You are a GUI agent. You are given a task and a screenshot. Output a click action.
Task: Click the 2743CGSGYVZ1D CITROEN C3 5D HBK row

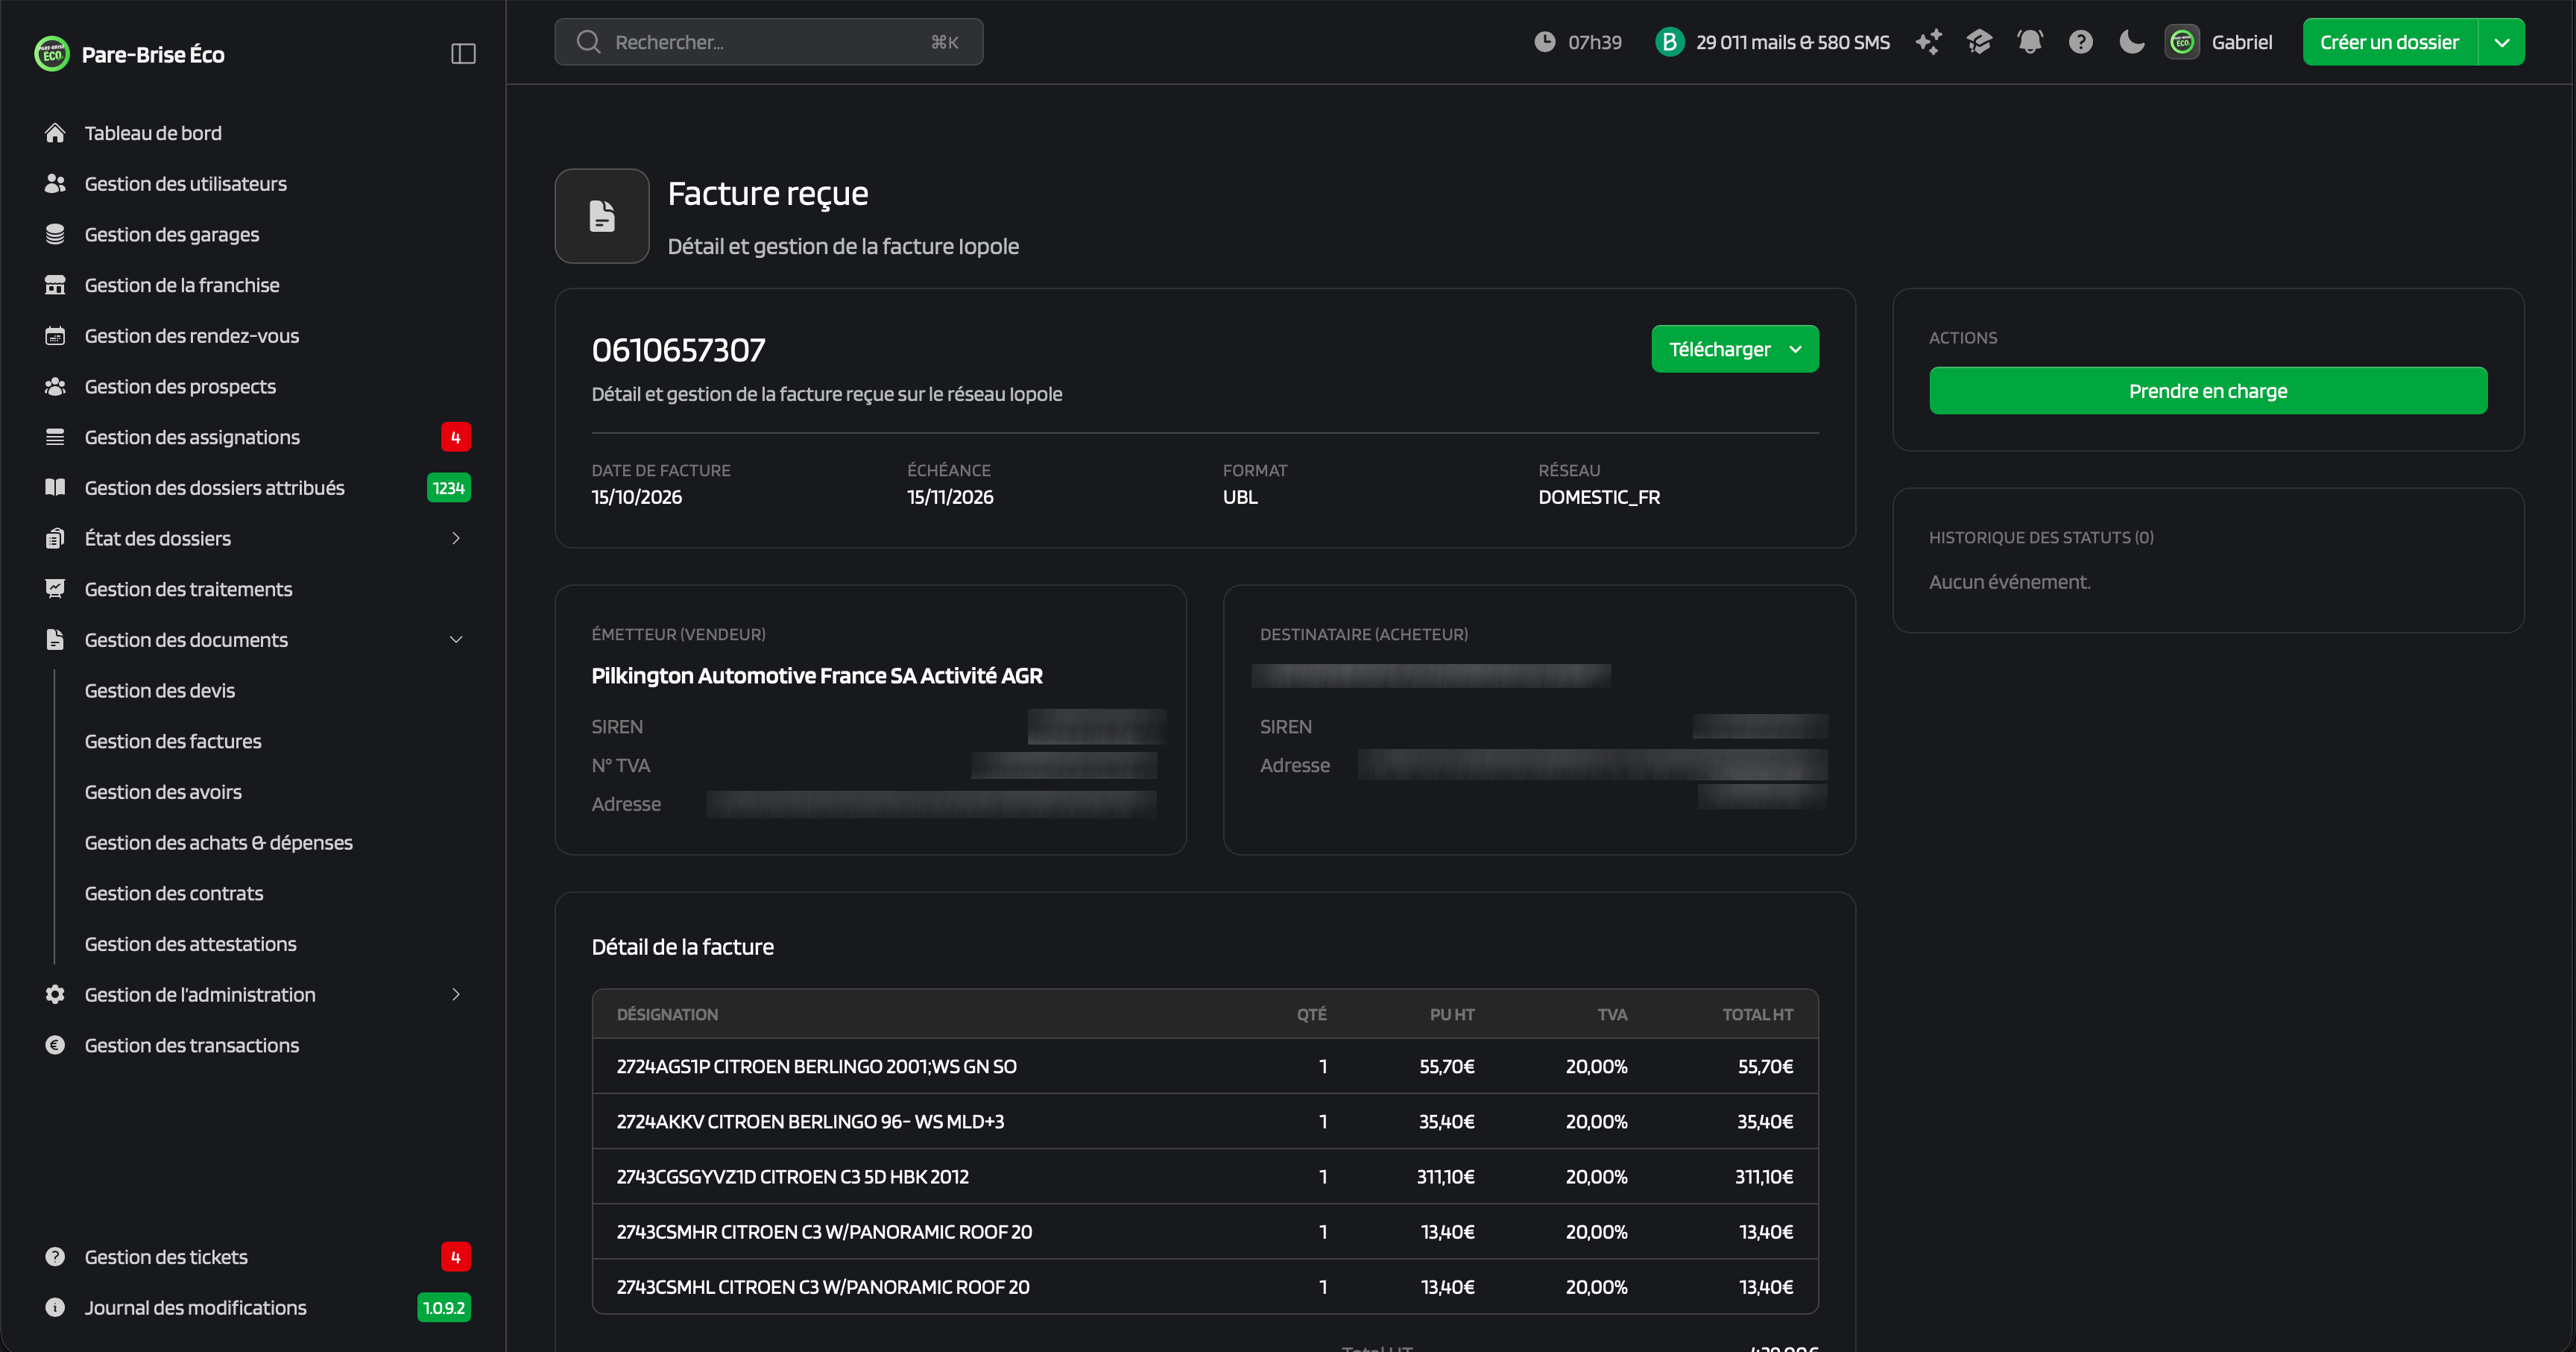[1205, 1177]
